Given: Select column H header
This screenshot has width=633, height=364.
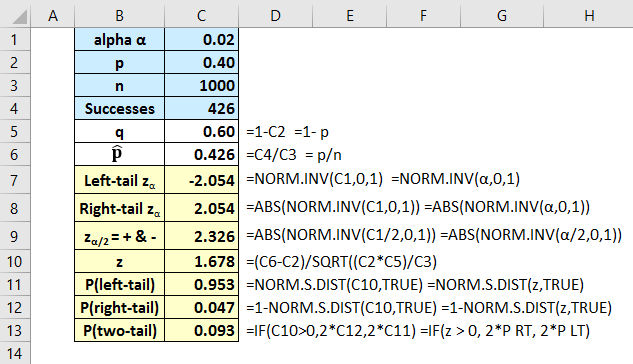Looking at the screenshot, I should 589,15.
